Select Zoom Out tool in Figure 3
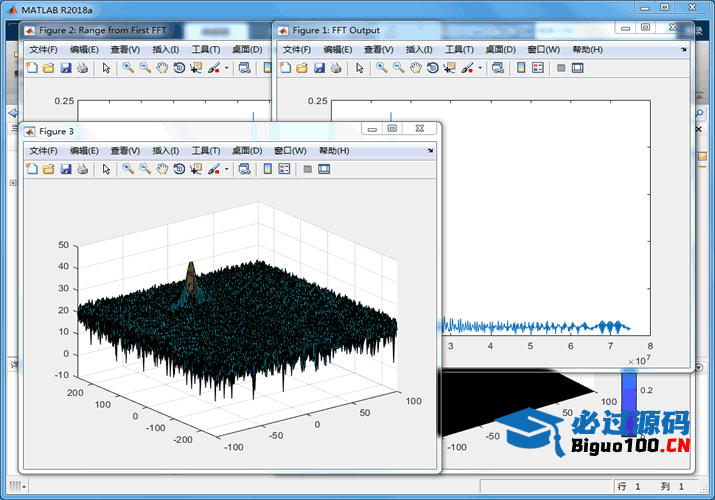Screen dimensions: 715x500 click(145, 169)
